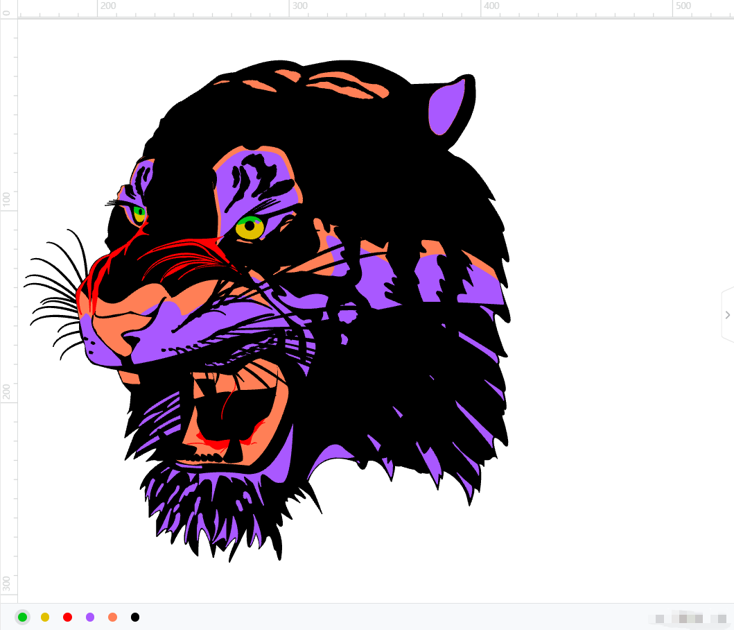Screen dimensions: 734x630
Task: Choose the purple color swatch
Action: click(x=90, y=617)
